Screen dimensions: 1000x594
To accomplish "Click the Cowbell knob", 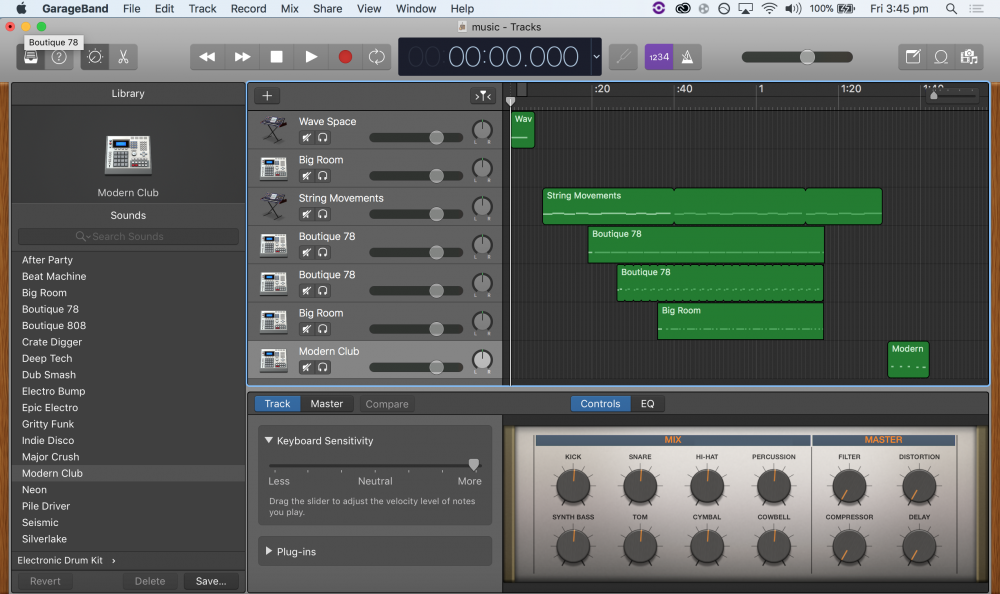I will point(774,546).
